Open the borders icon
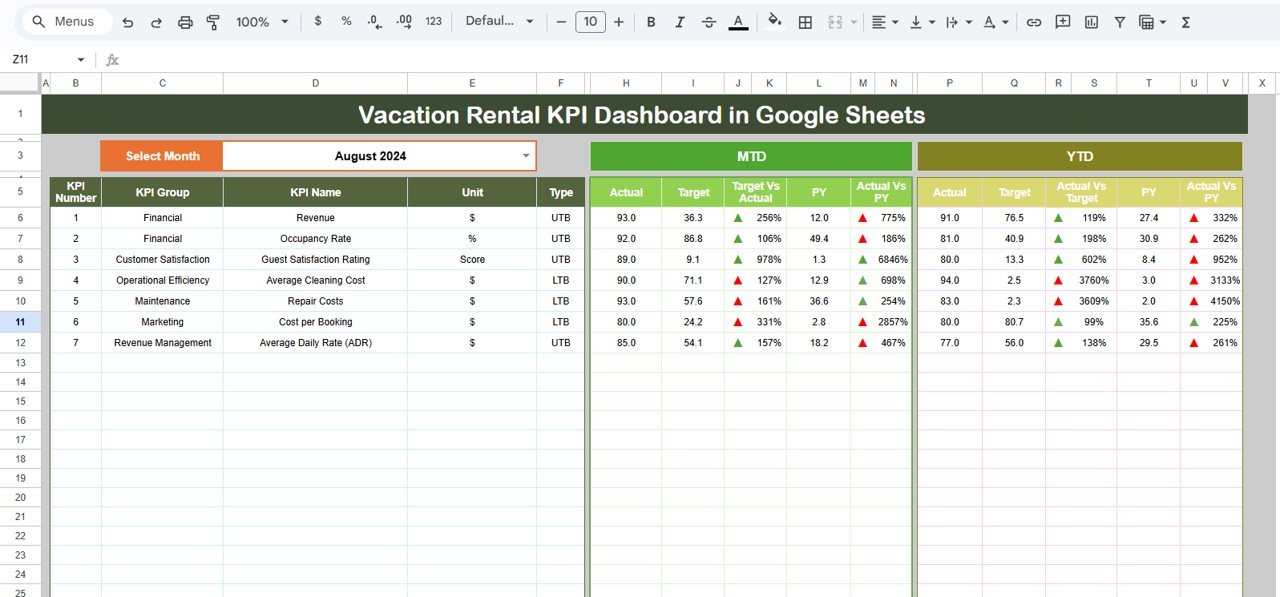Screen dimensions: 1280x597 click(805, 21)
